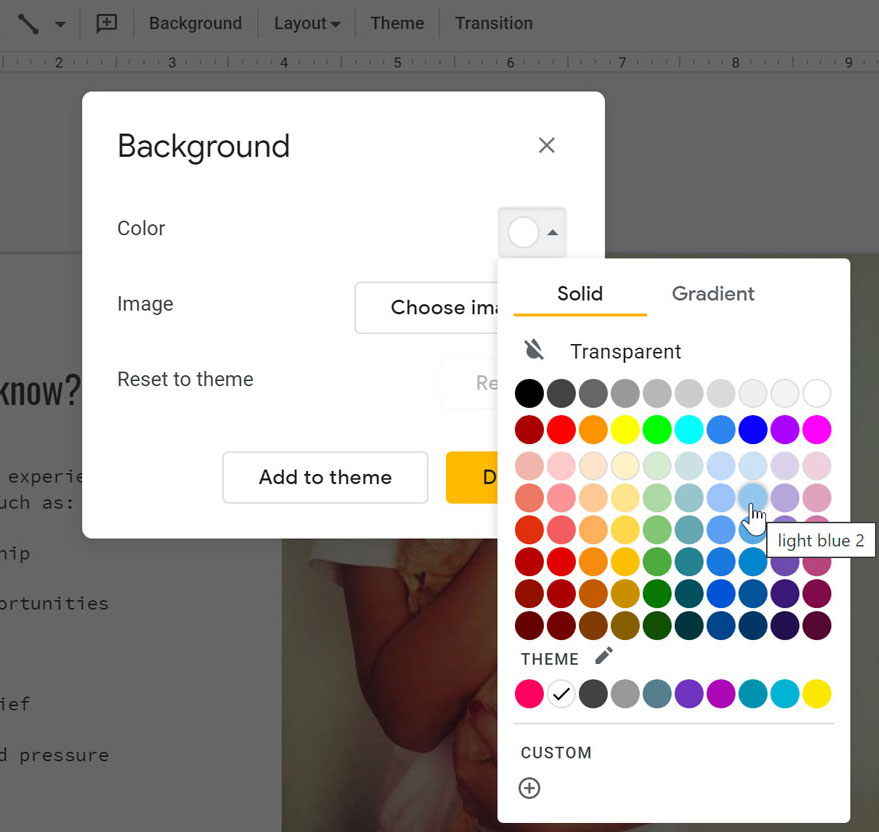Click the add comment icon
The image size is (879, 832).
pos(107,23)
